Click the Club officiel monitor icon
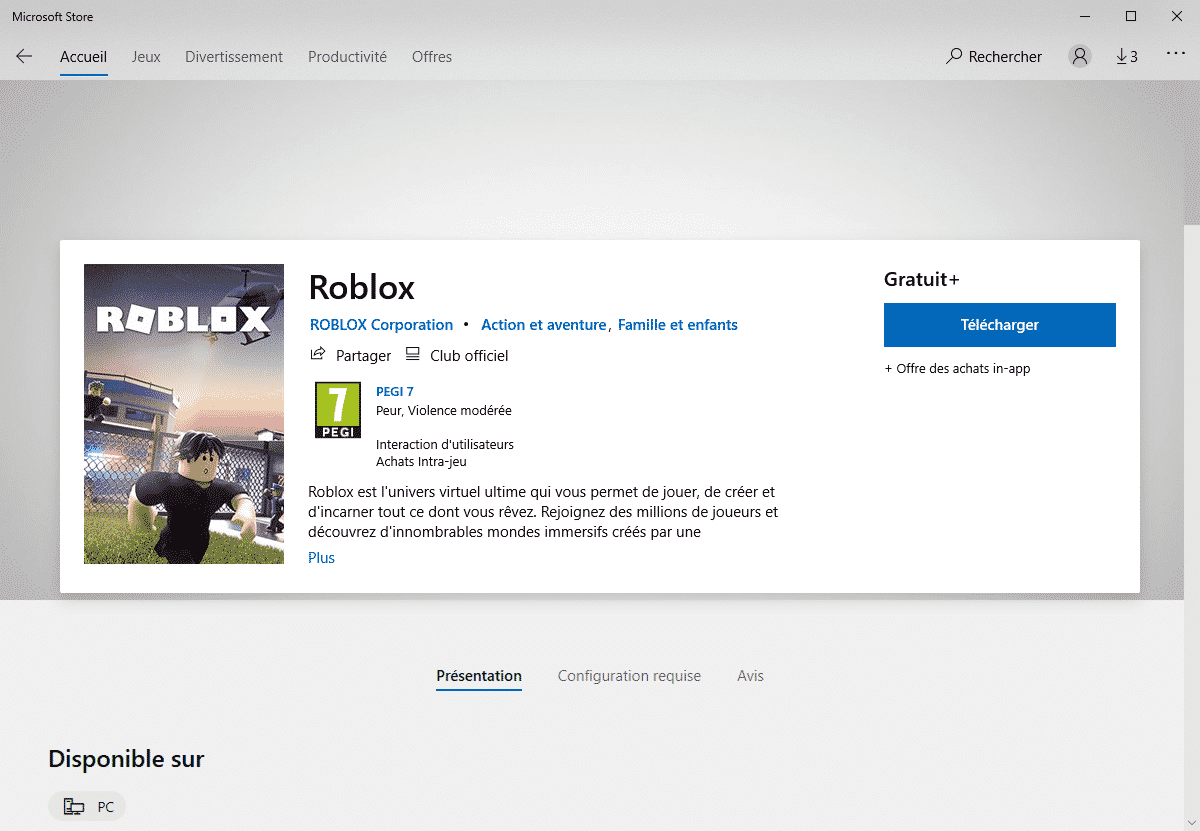The width and height of the screenshot is (1200, 831). pyautogui.click(x=413, y=354)
